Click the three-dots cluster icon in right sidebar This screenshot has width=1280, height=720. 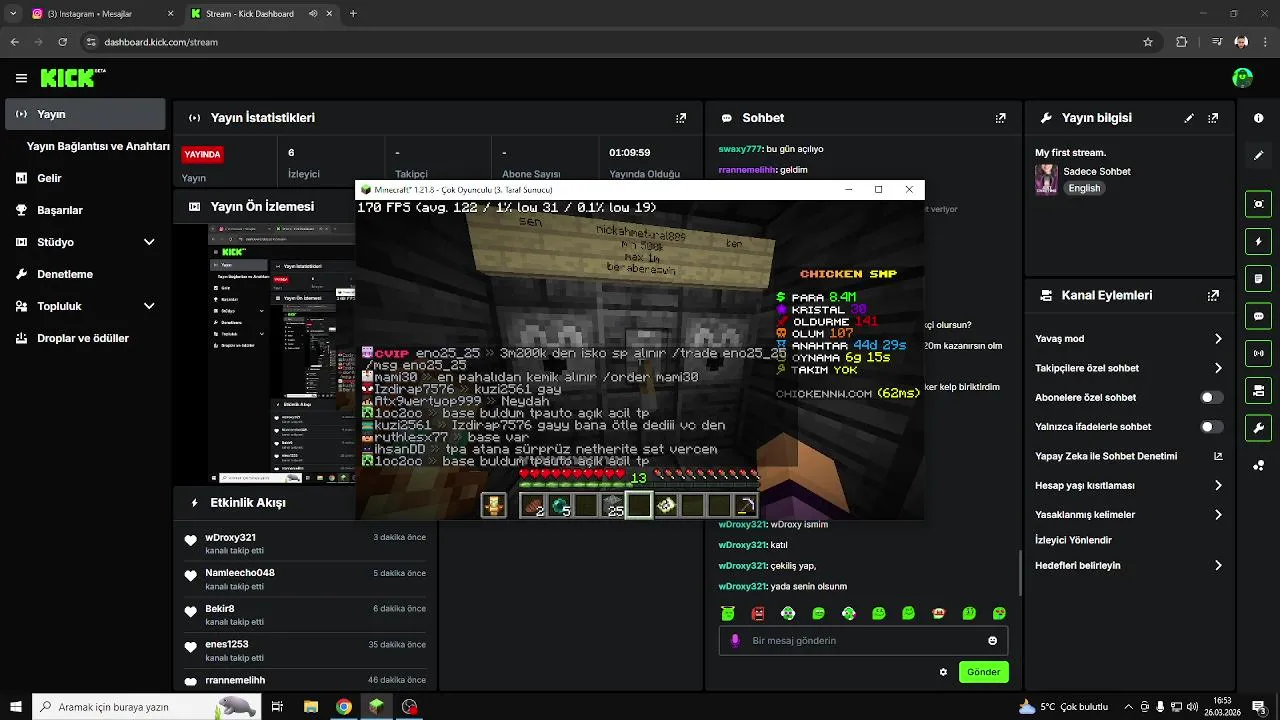[x=1258, y=465]
